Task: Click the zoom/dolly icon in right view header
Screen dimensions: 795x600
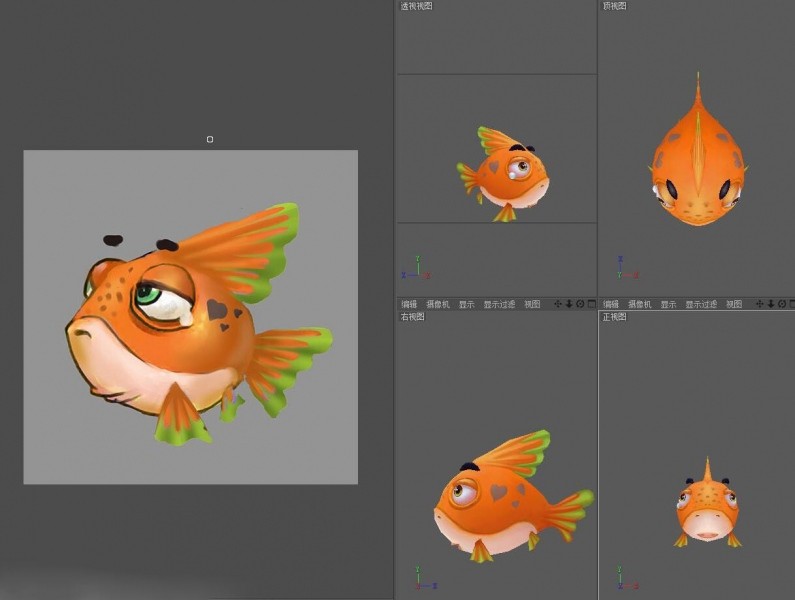Action: (569, 304)
